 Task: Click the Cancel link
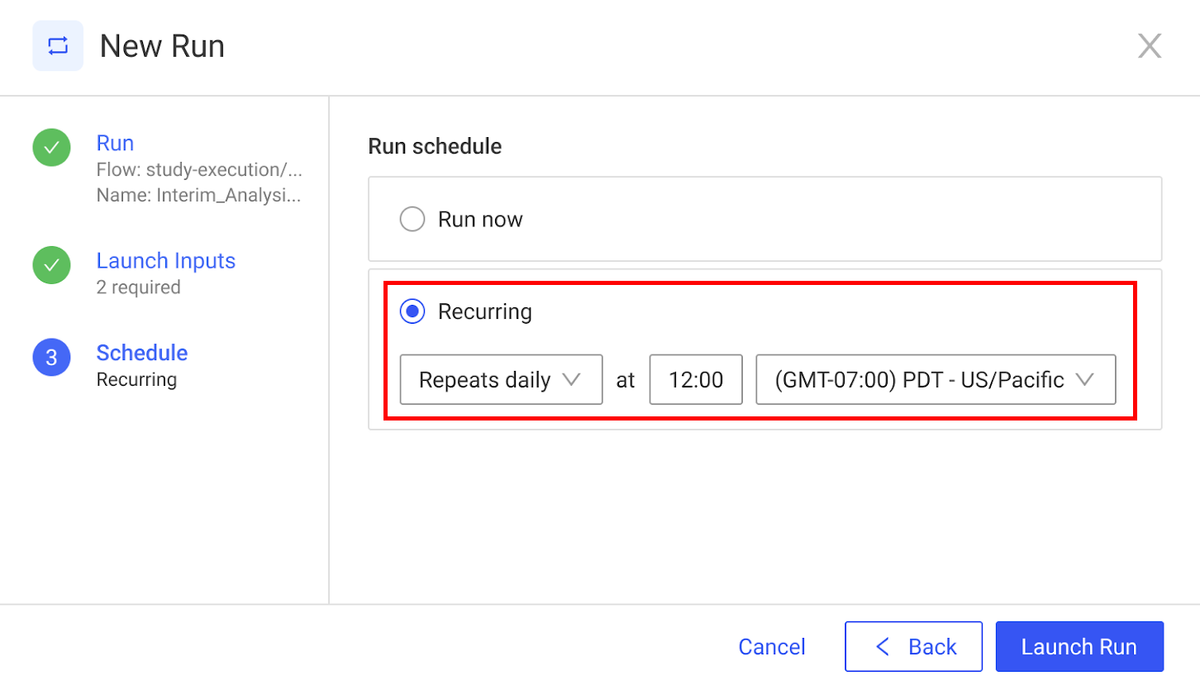click(772, 647)
